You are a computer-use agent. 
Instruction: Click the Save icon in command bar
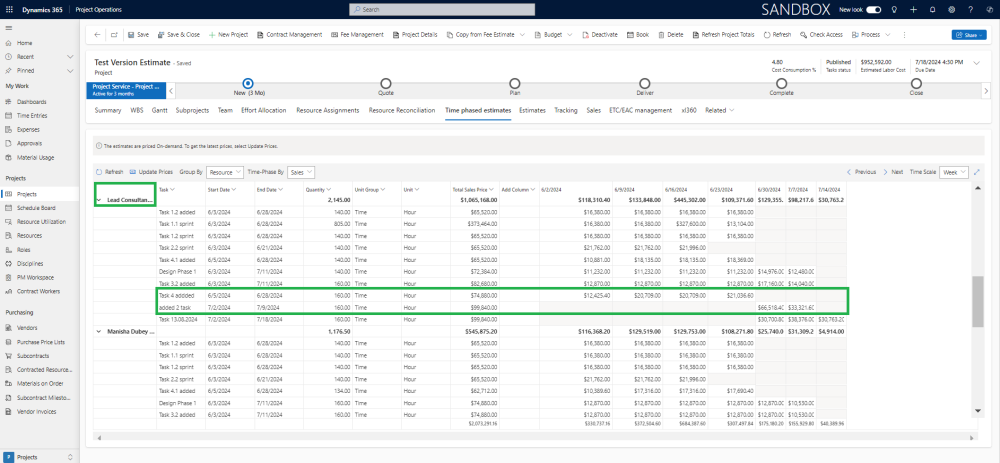click(130, 34)
